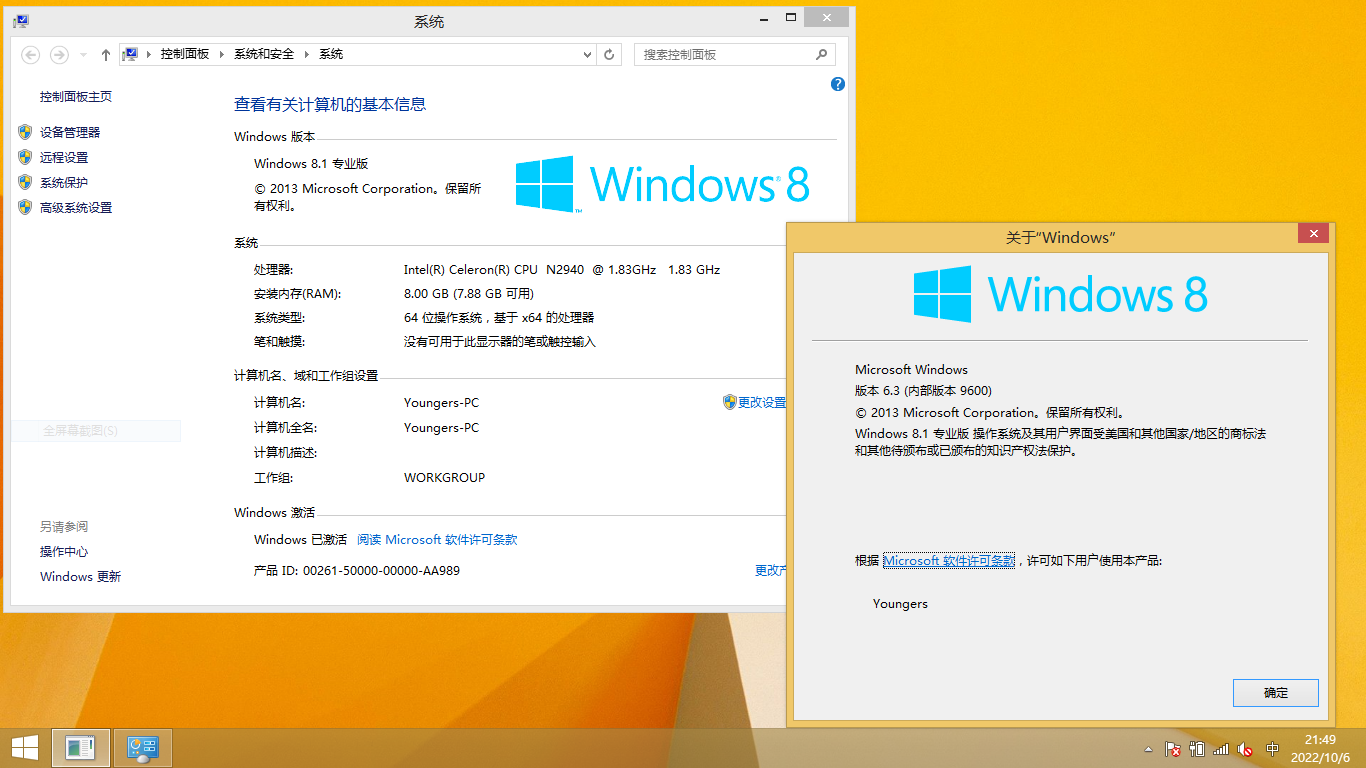Click the Windows 8 logo in About dialog
The width and height of the screenshot is (1366, 768).
pyautogui.click(x=1060, y=294)
